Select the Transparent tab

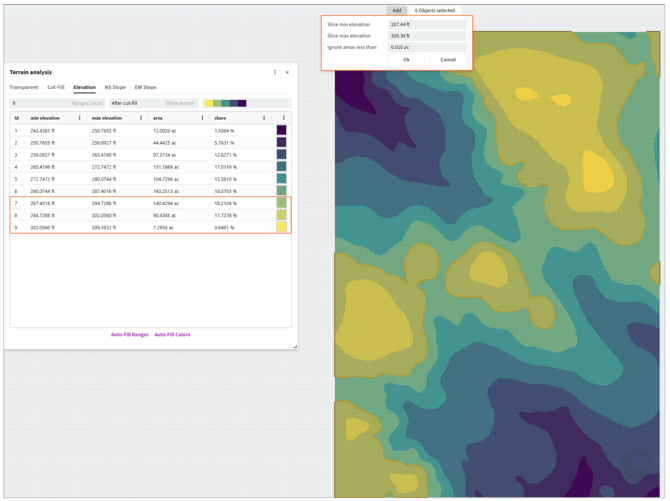(x=24, y=87)
